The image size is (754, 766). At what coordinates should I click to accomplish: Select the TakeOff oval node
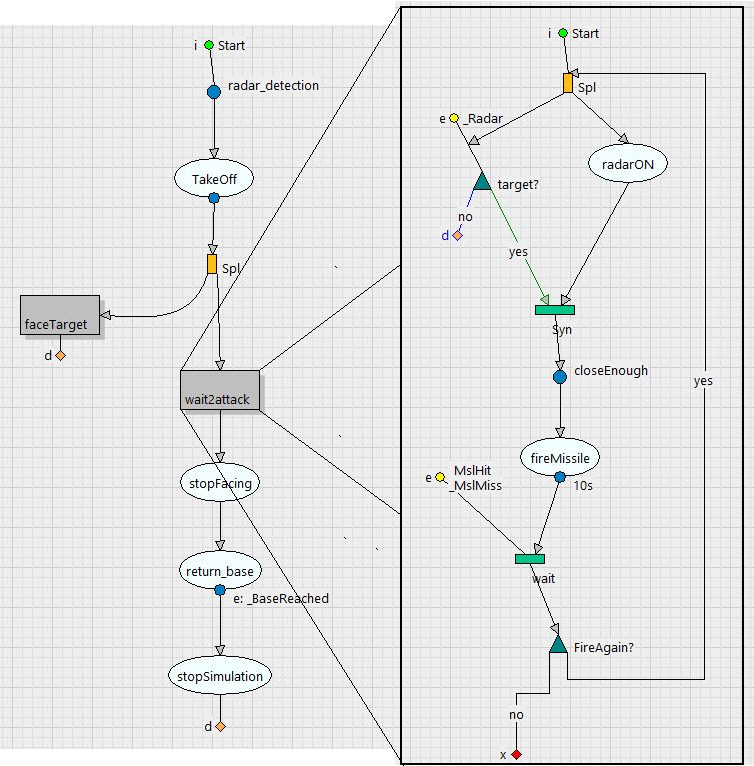click(213, 179)
